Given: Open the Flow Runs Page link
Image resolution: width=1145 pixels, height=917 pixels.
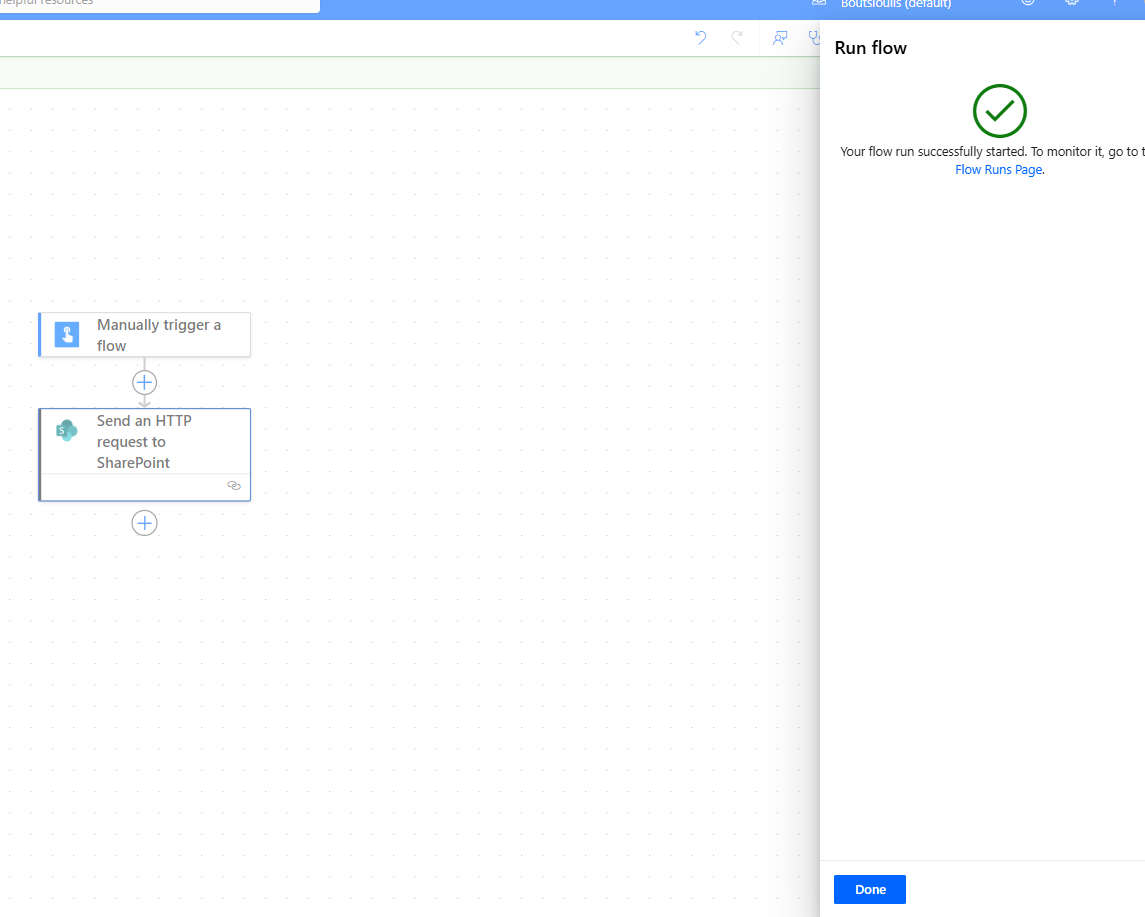Looking at the screenshot, I should pos(998,170).
